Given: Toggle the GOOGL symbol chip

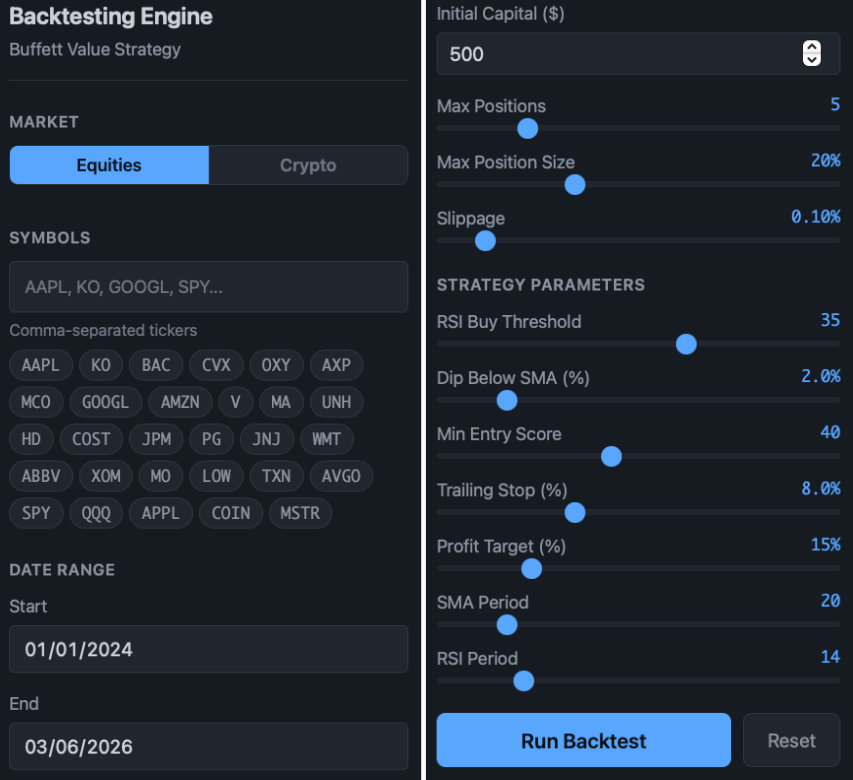Looking at the screenshot, I should point(105,402).
